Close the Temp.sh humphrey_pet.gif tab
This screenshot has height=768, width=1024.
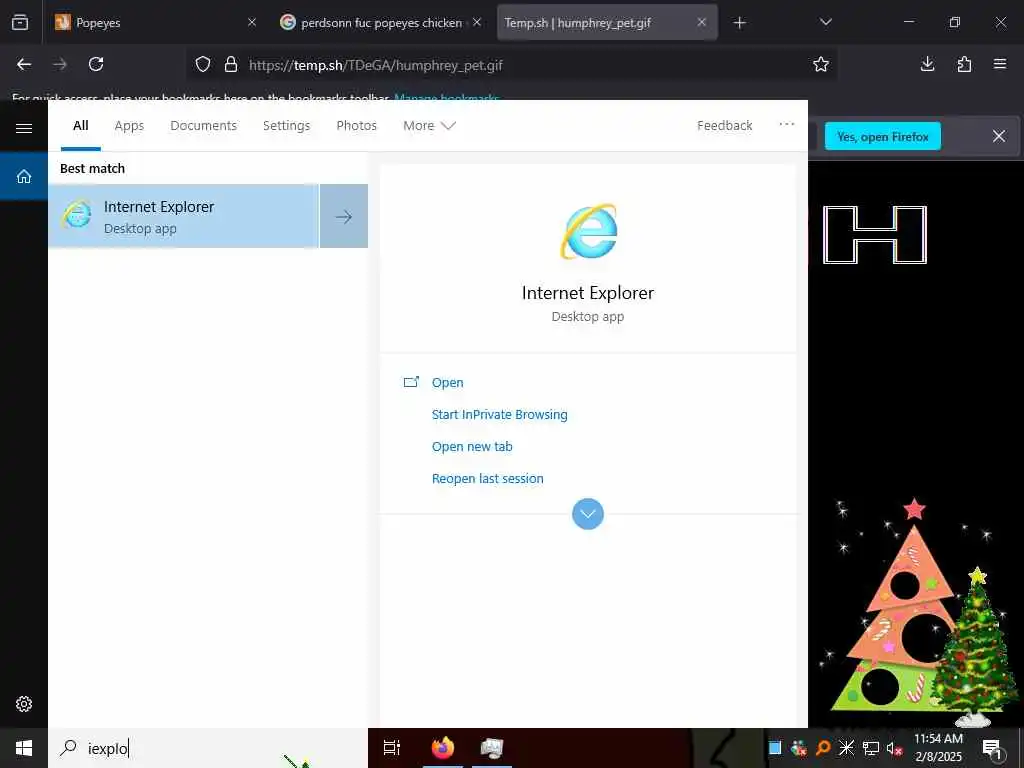coord(701,22)
